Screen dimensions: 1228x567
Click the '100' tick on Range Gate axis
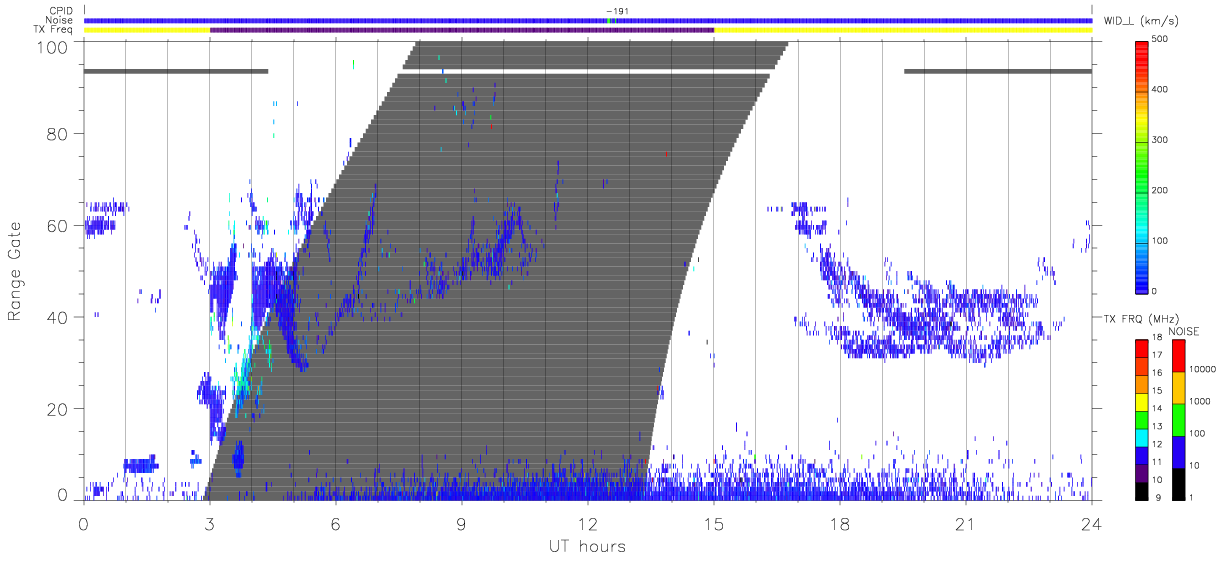(52, 47)
